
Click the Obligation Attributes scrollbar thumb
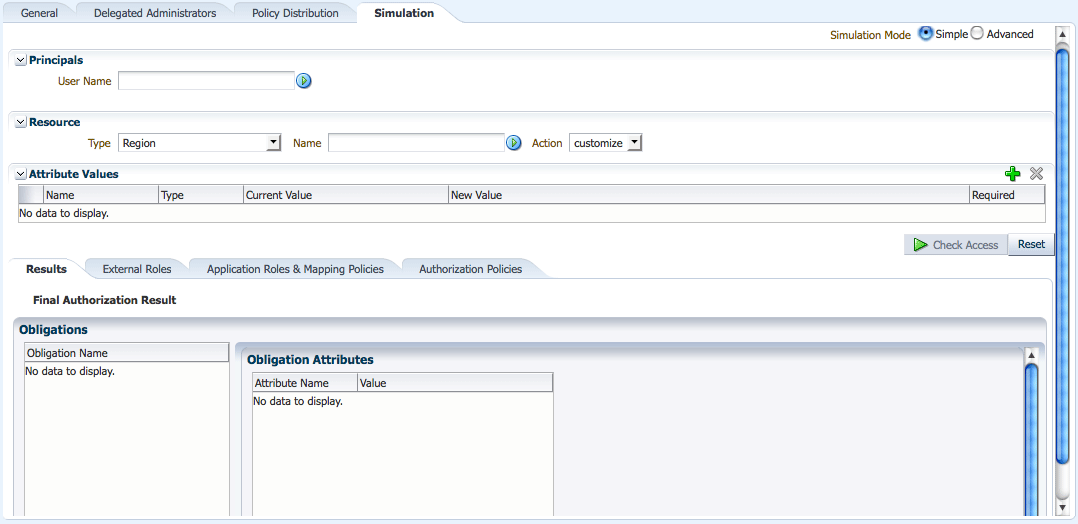tap(1031, 440)
